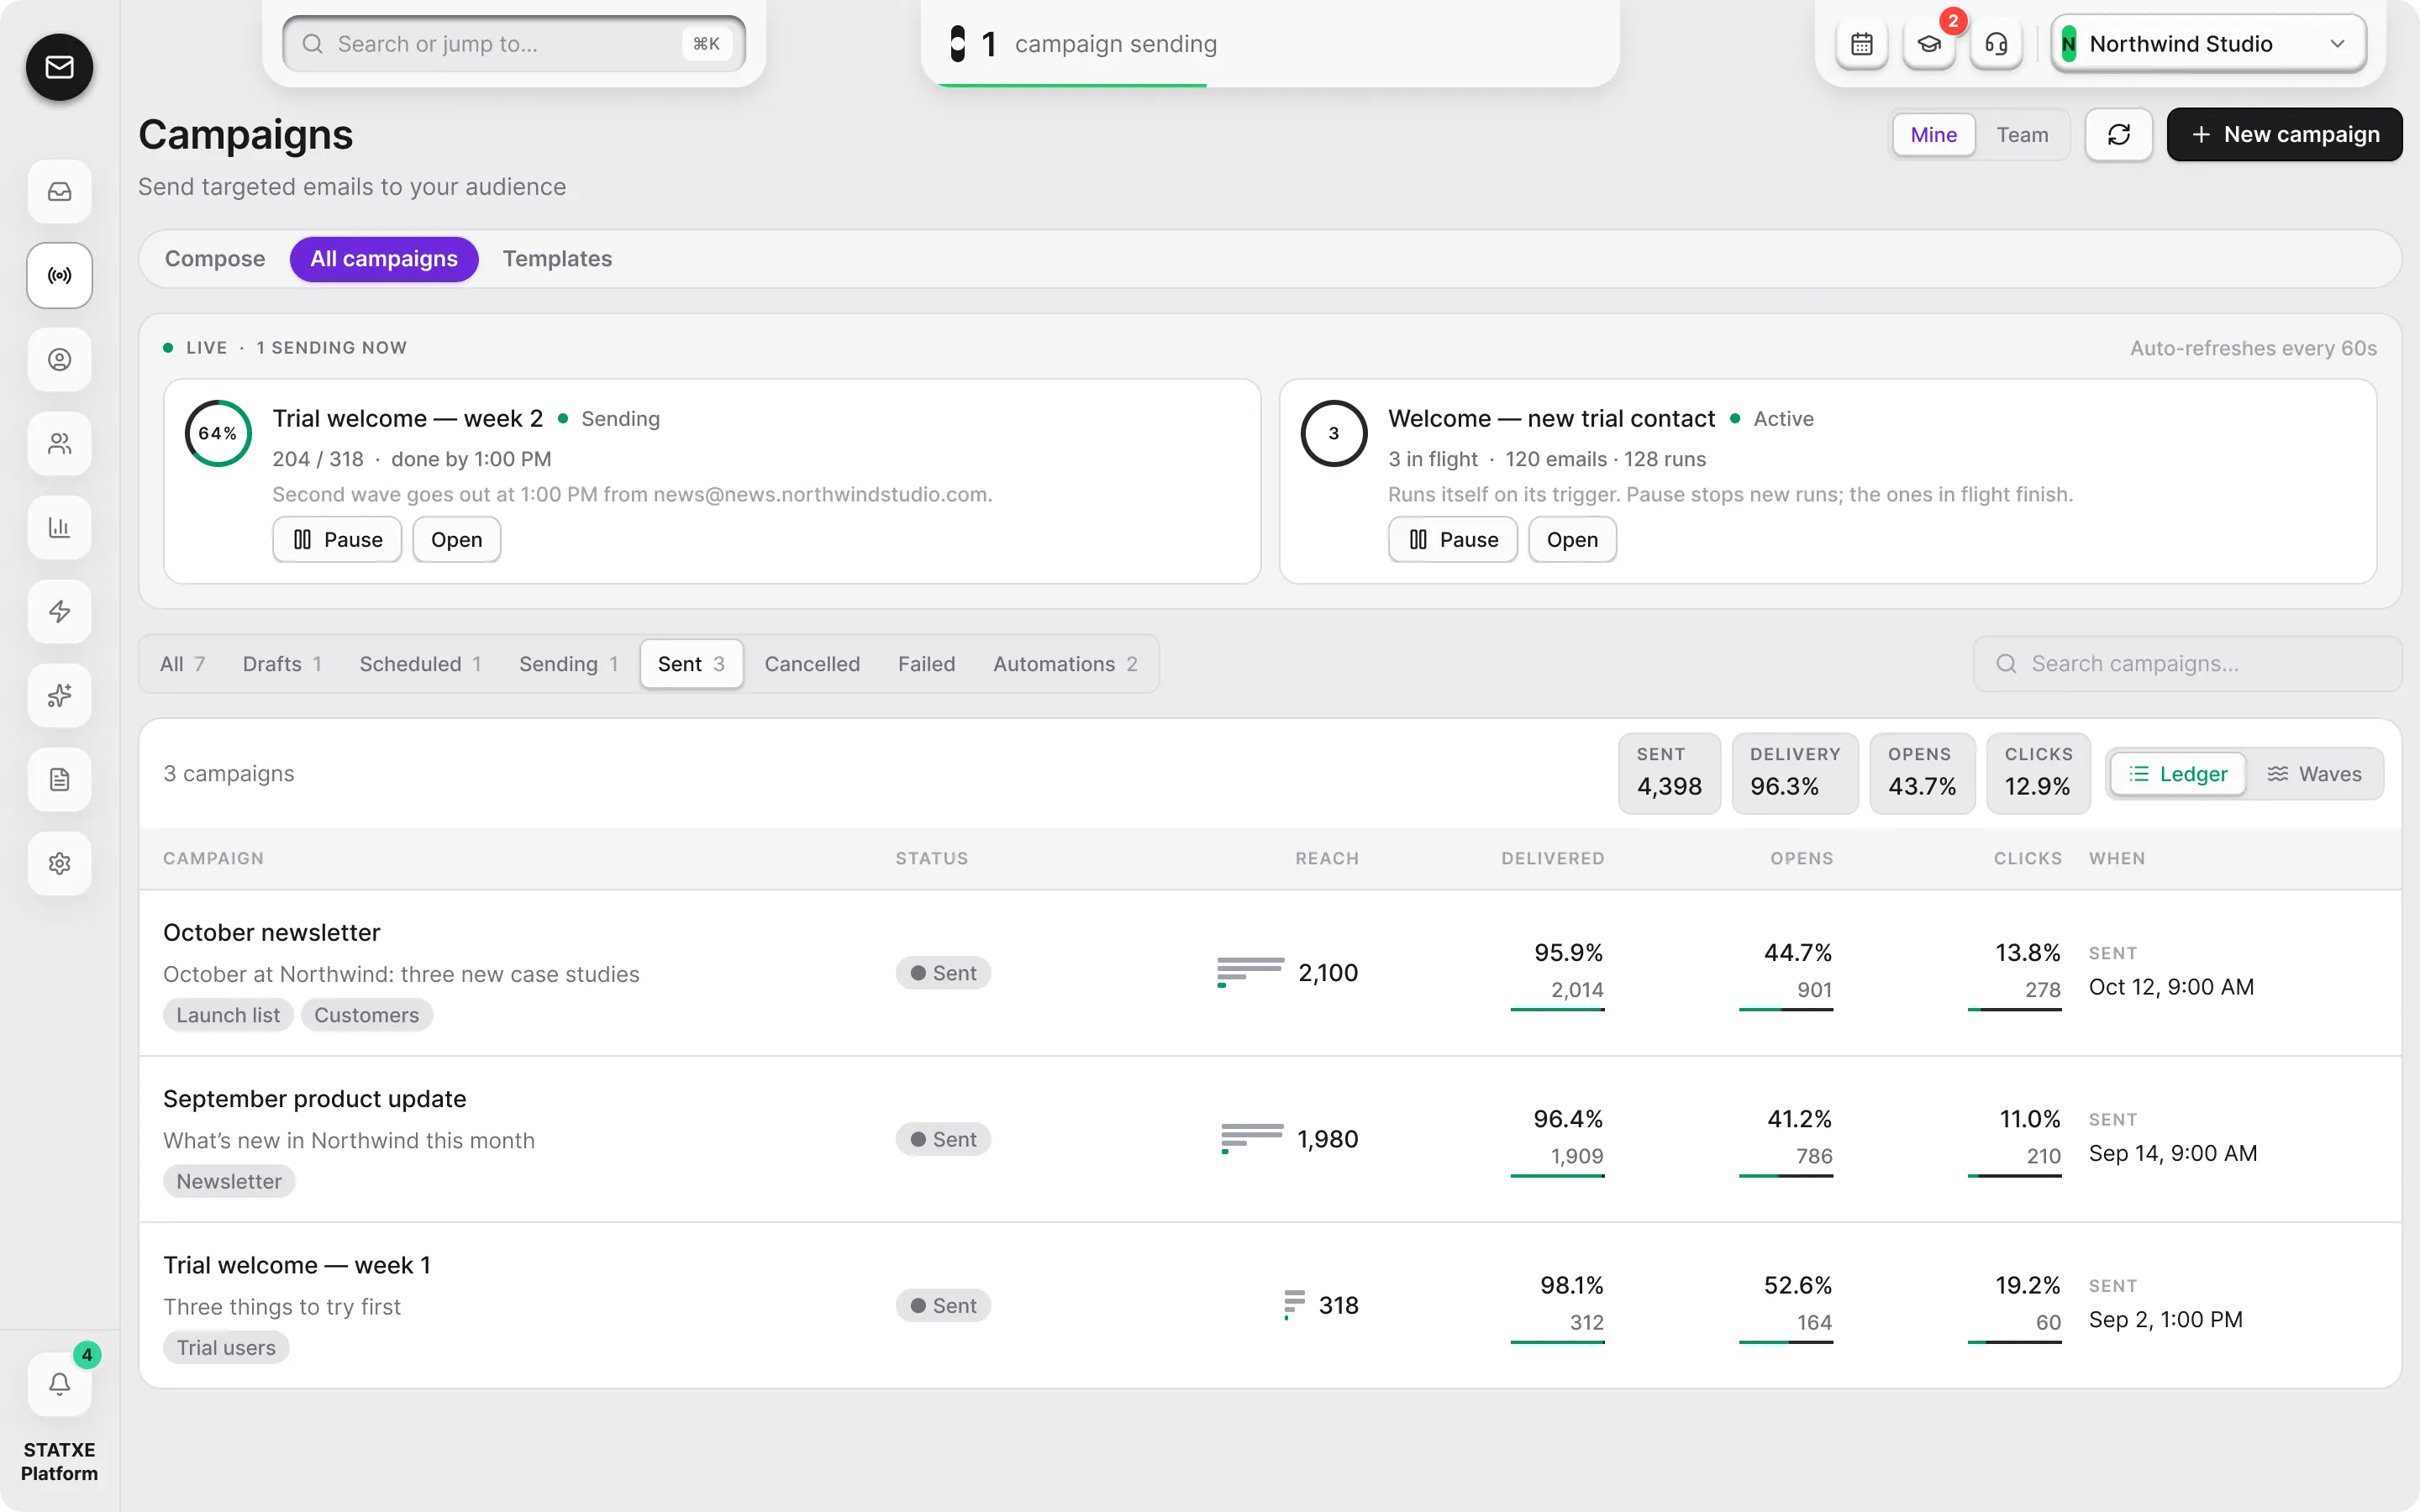The image size is (2420, 1512).
Task: Open the AI sparkles sidebar icon
Action: [x=60, y=695]
